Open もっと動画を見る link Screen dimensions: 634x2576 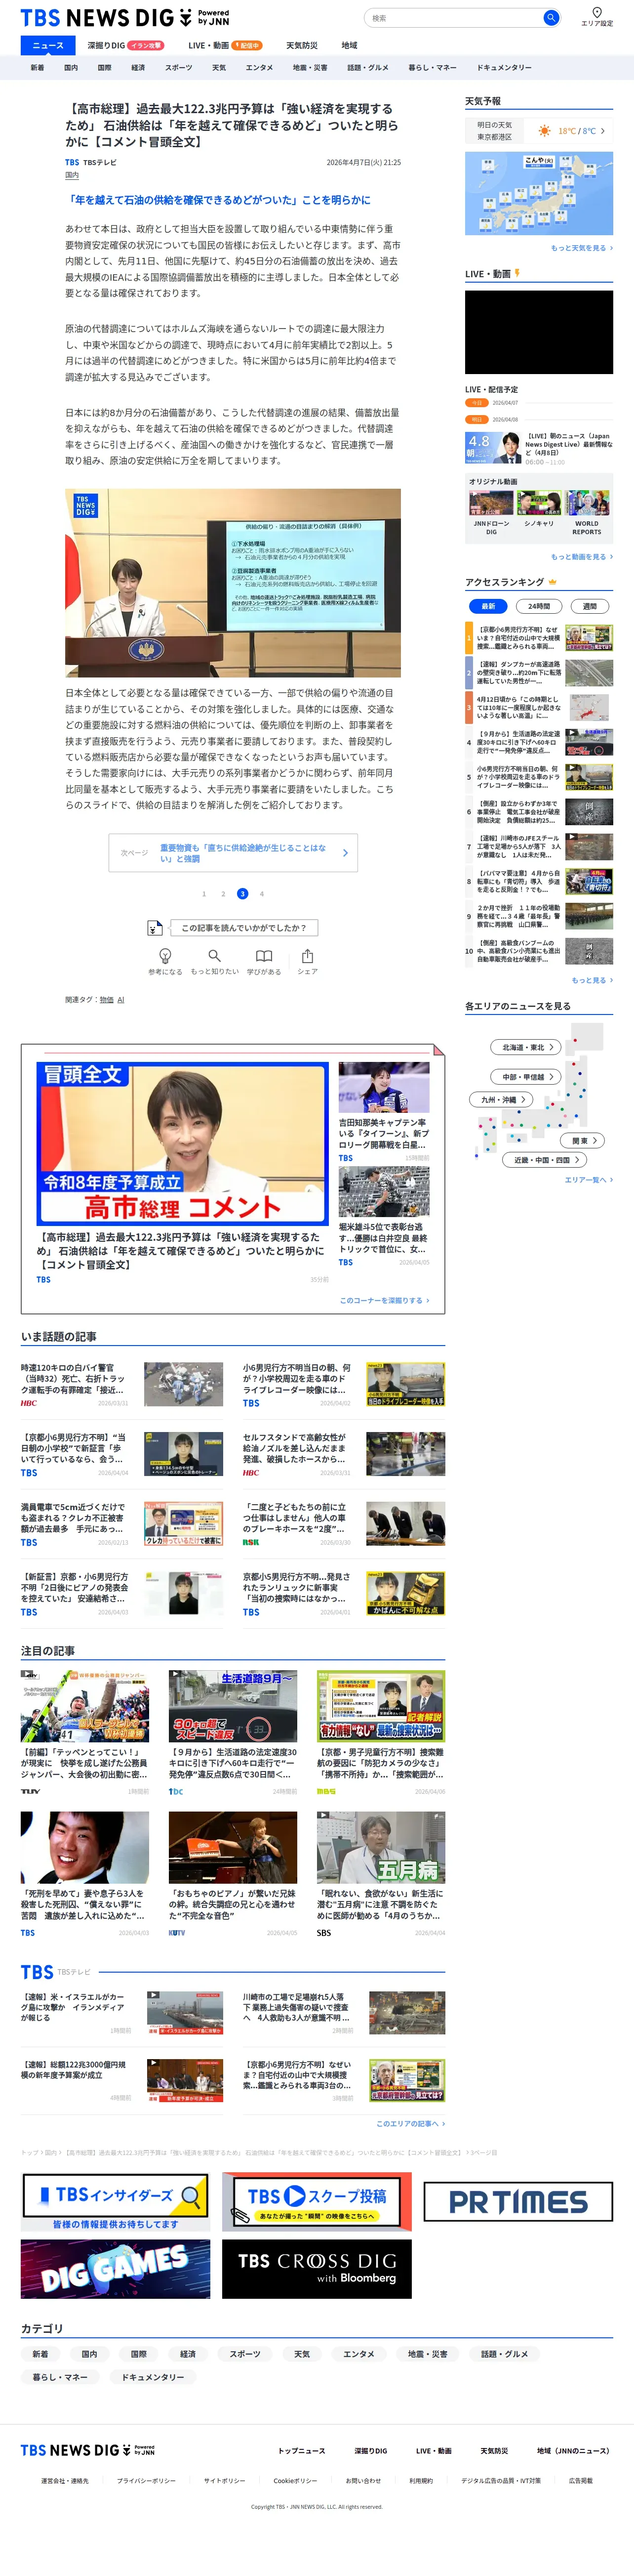(x=582, y=557)
